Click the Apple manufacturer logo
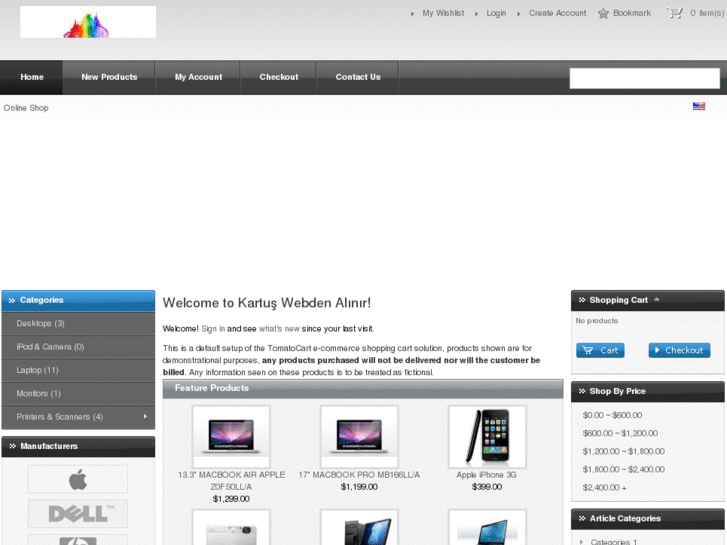The image size is (727, 545). (78, 479)
